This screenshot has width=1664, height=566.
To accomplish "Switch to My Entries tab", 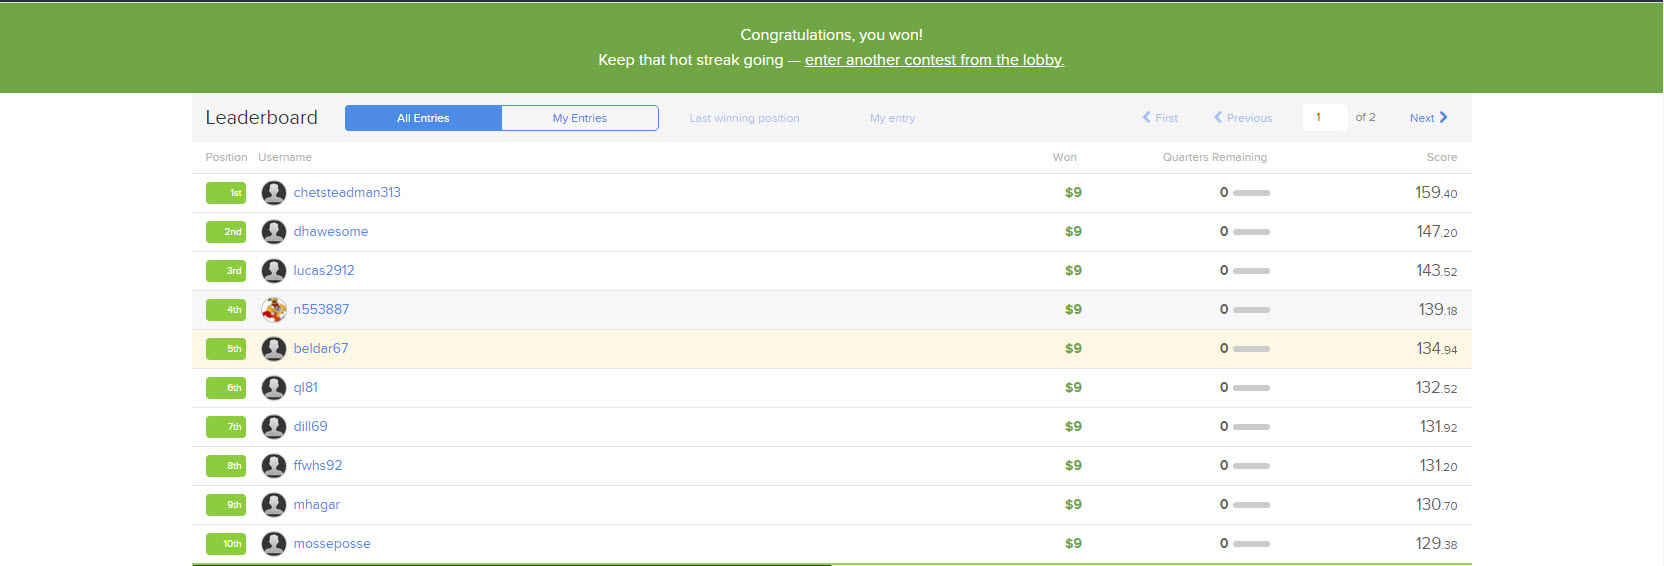I will point(580,118).
